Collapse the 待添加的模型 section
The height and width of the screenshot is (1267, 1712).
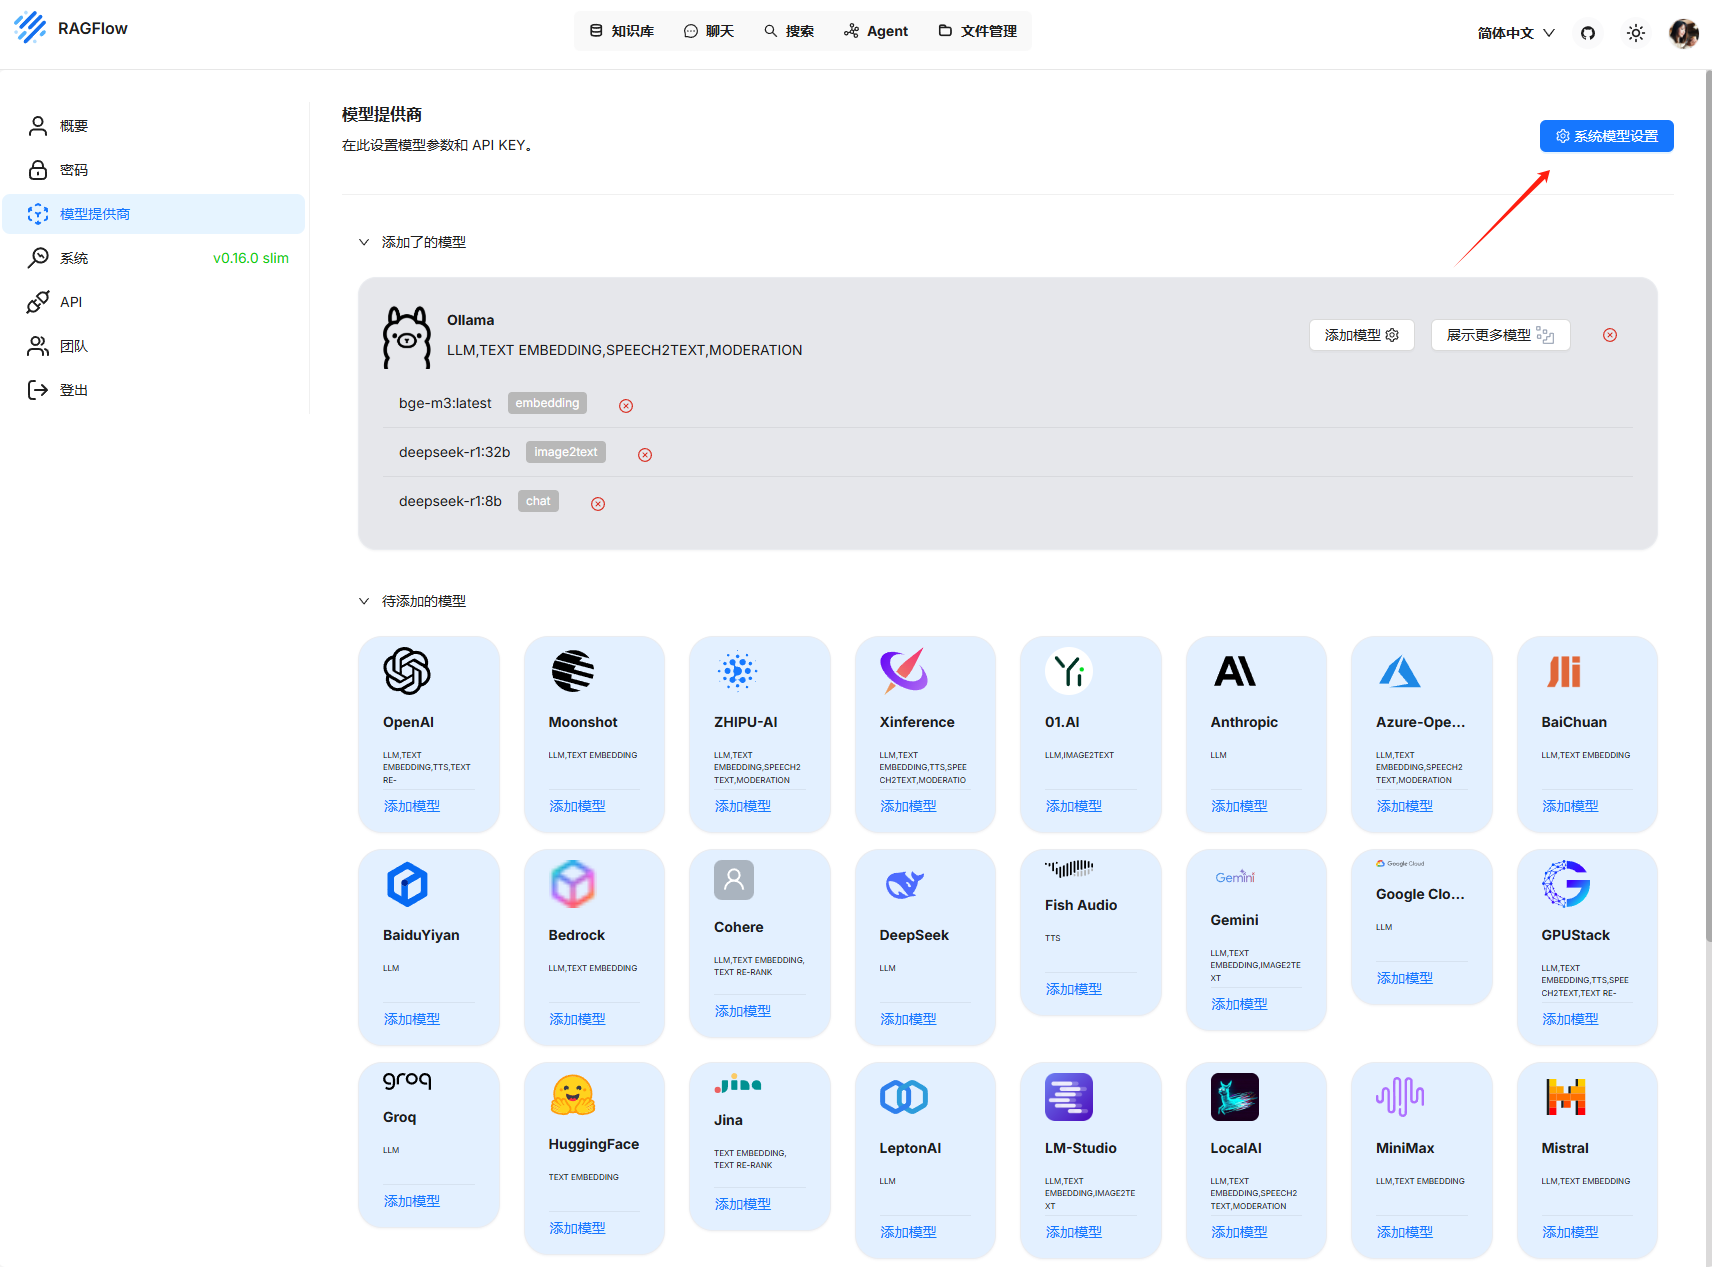[364, 601]
